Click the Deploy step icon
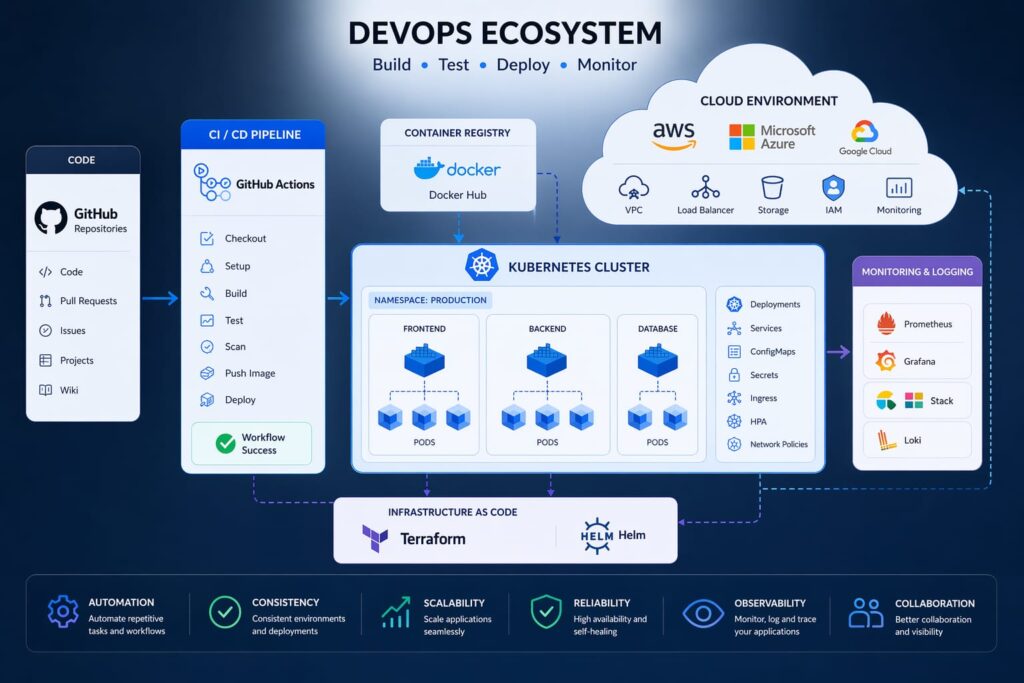This screenshot has height=683, width=1024. [x=207, y=400]
